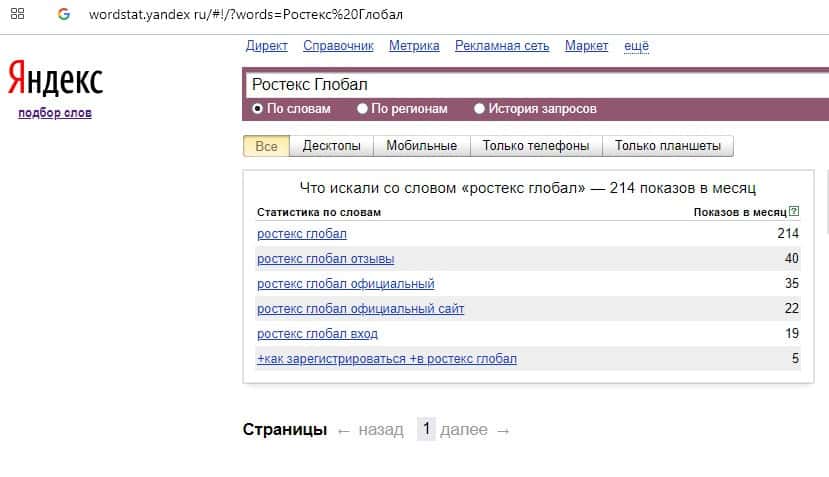This screenshot has height=477, width=829.
Task: Switch to the Десктопы tab
Action: (331, 146)
